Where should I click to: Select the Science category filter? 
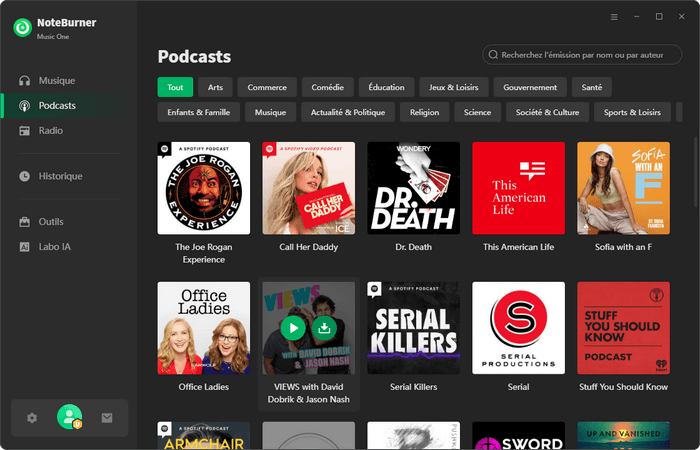click(x=477, y=112)
